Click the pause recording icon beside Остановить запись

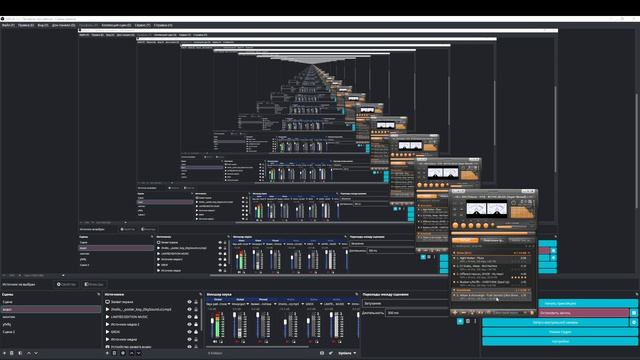[x=634, y=313]
